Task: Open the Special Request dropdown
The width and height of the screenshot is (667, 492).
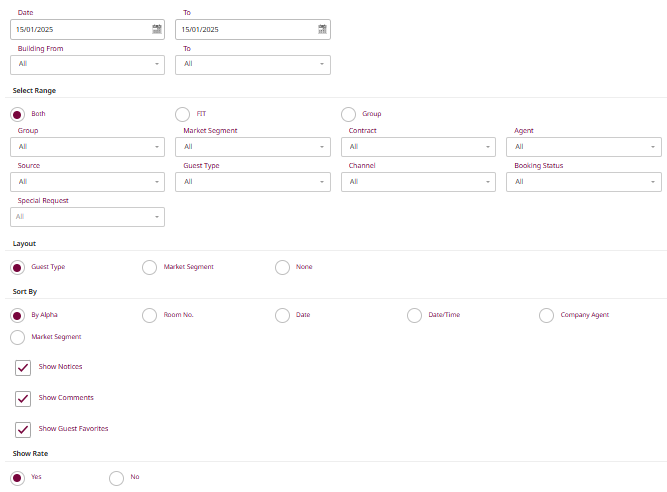Action: 87,216
